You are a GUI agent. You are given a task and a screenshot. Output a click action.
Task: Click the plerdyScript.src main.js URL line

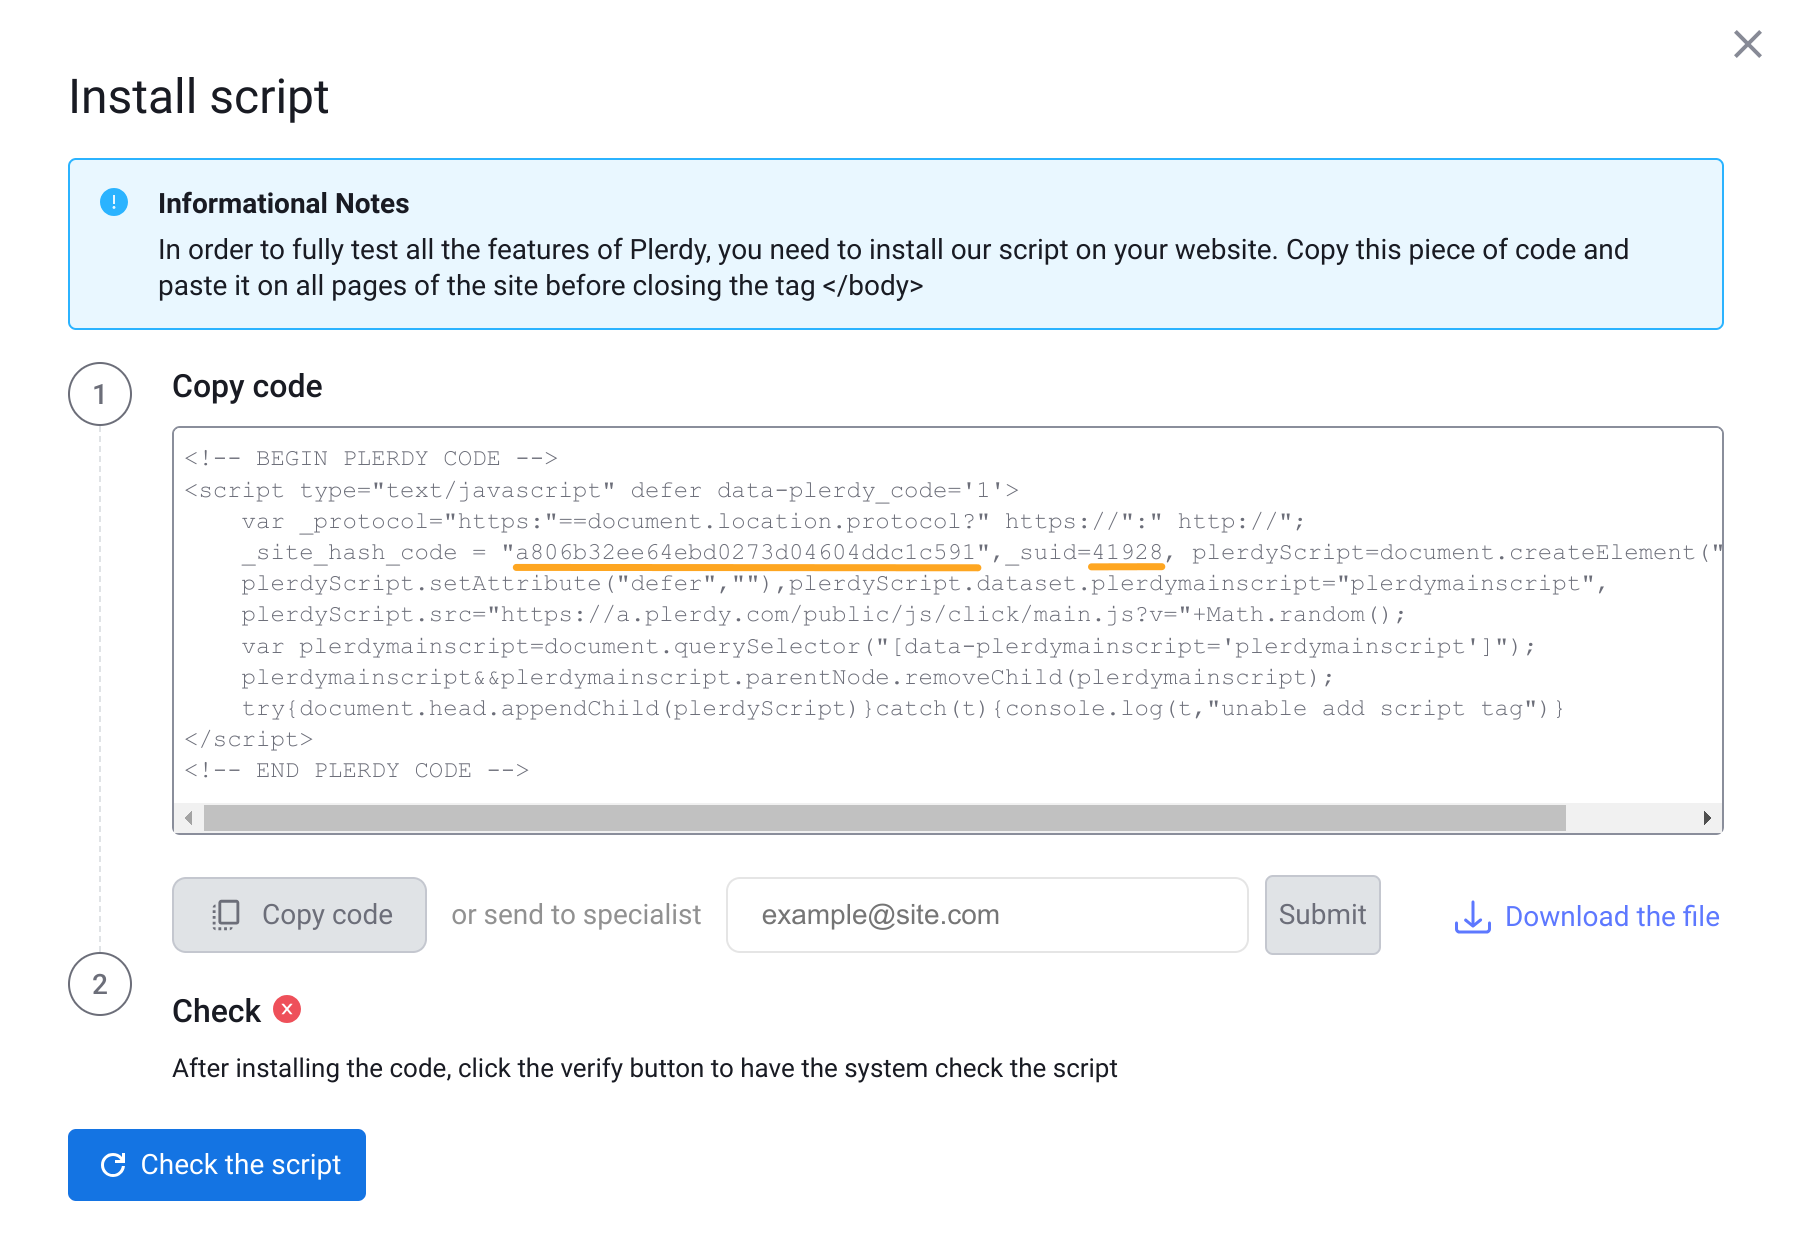[x=823, y=614]
